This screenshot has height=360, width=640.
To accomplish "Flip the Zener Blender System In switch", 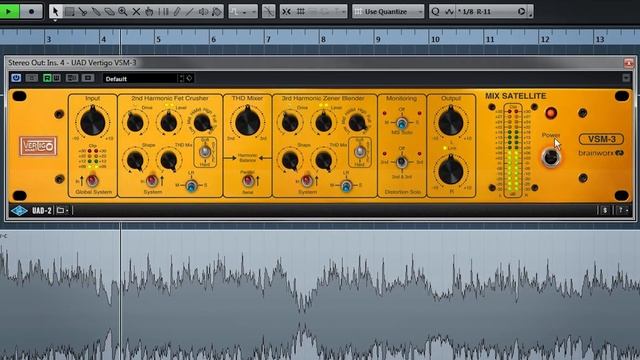I will pos(307,180).
